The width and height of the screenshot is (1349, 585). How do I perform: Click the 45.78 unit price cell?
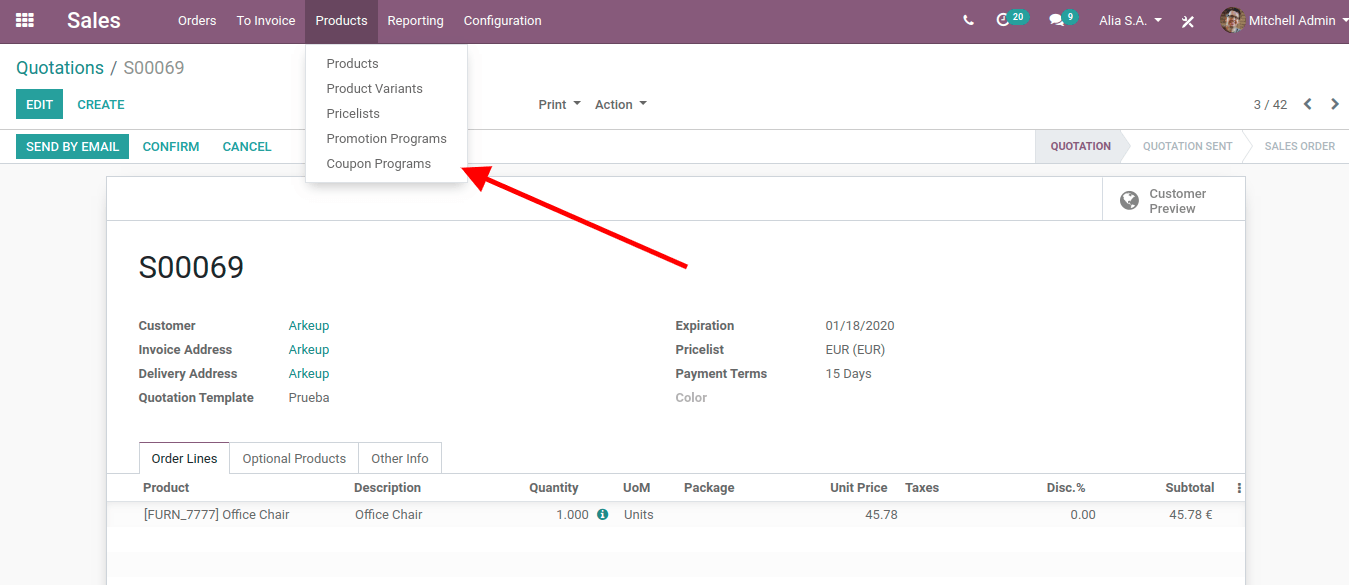coord(881,515)
